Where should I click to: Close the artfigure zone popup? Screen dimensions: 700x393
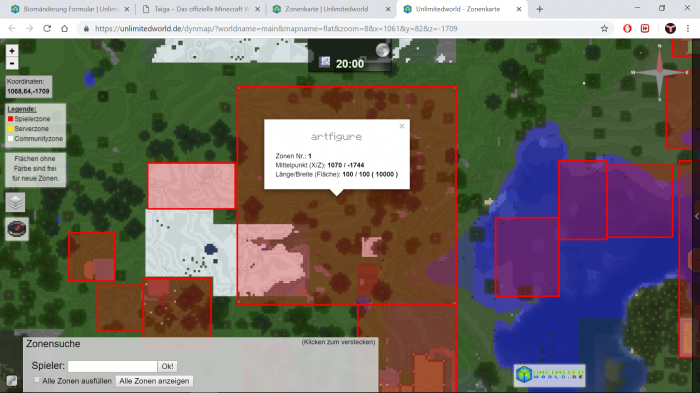(x=402, y=126)
